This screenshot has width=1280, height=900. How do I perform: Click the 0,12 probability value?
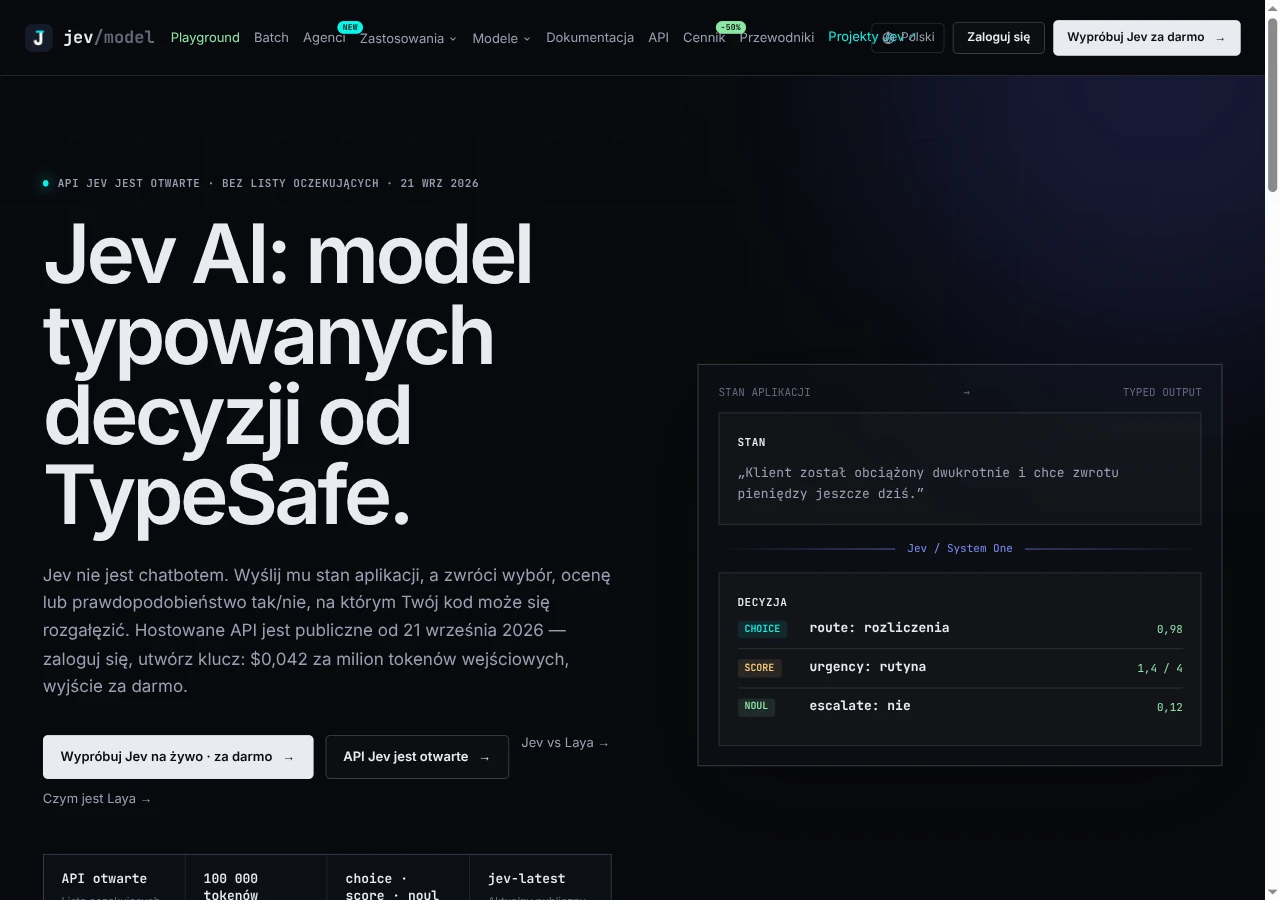pos(1169,707)
